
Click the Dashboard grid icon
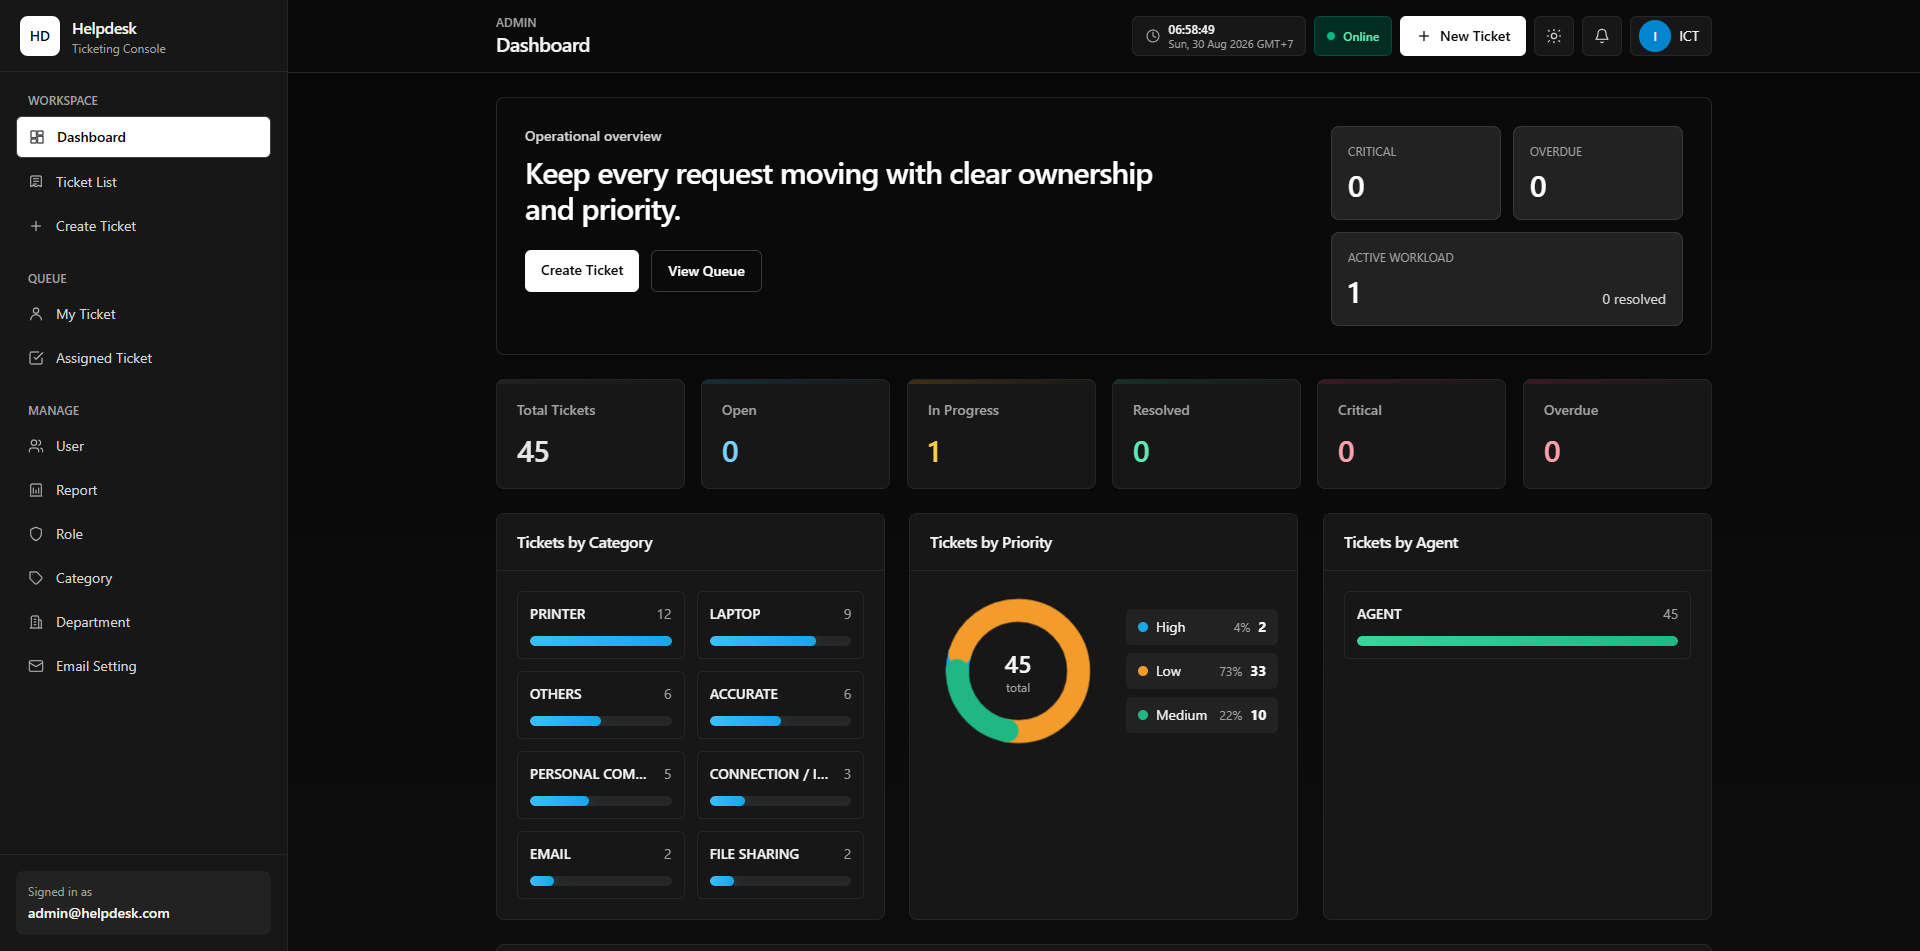point(37,137)
